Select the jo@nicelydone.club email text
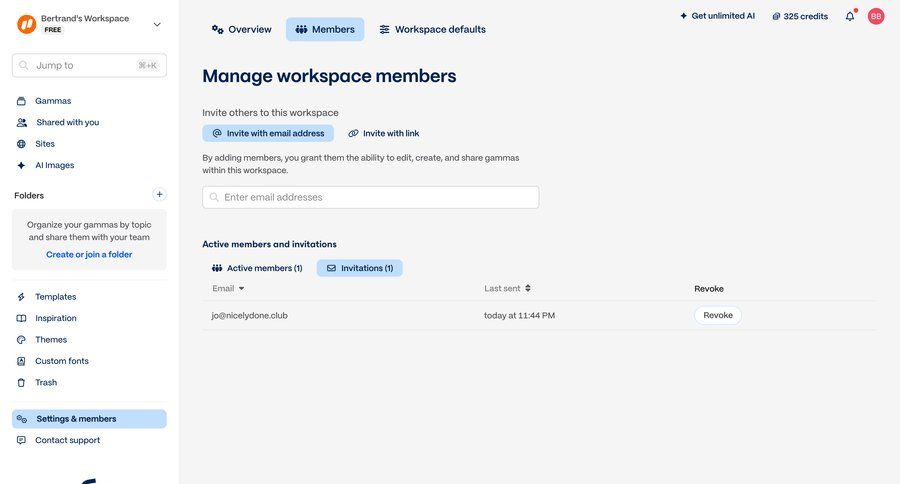This screenshot has height=484, width=900. coord(250,316)
